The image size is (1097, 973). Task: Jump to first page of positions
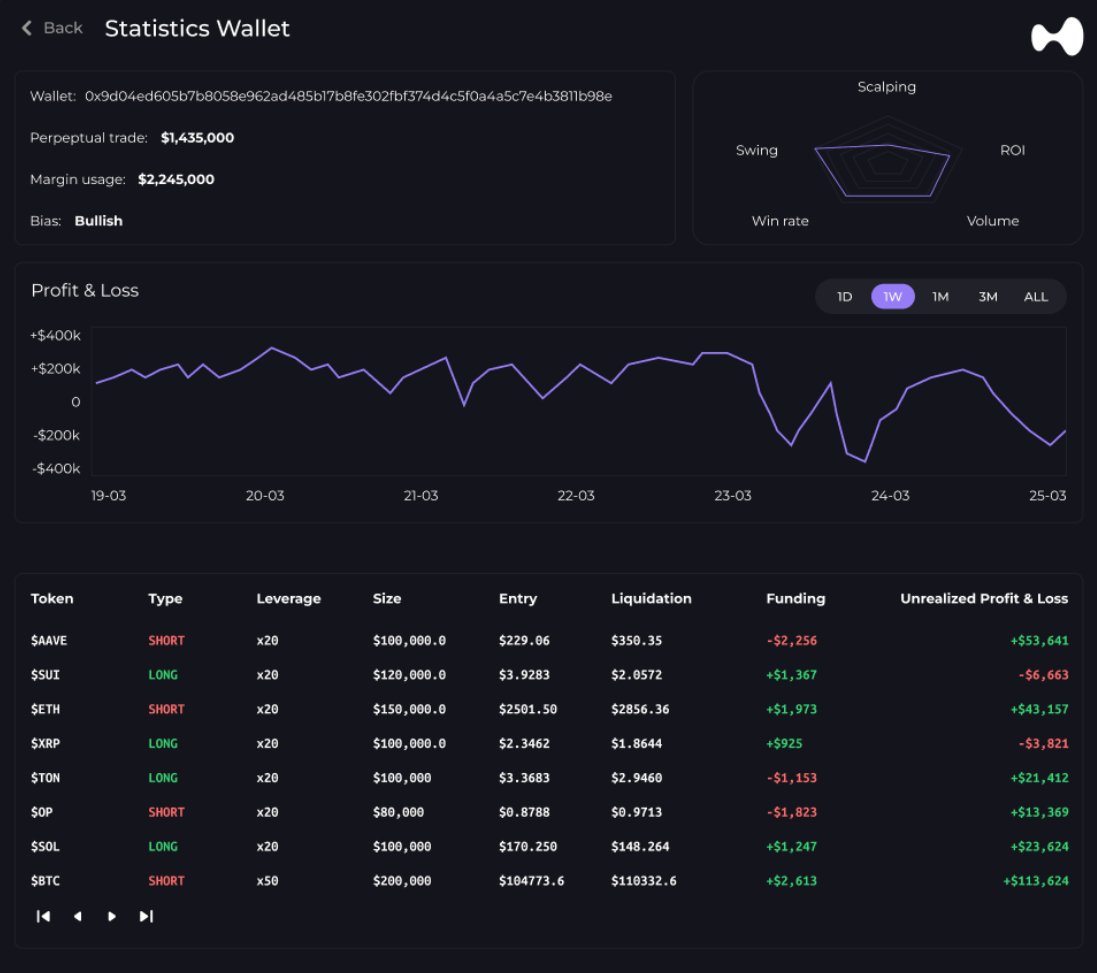click(43, 916)
